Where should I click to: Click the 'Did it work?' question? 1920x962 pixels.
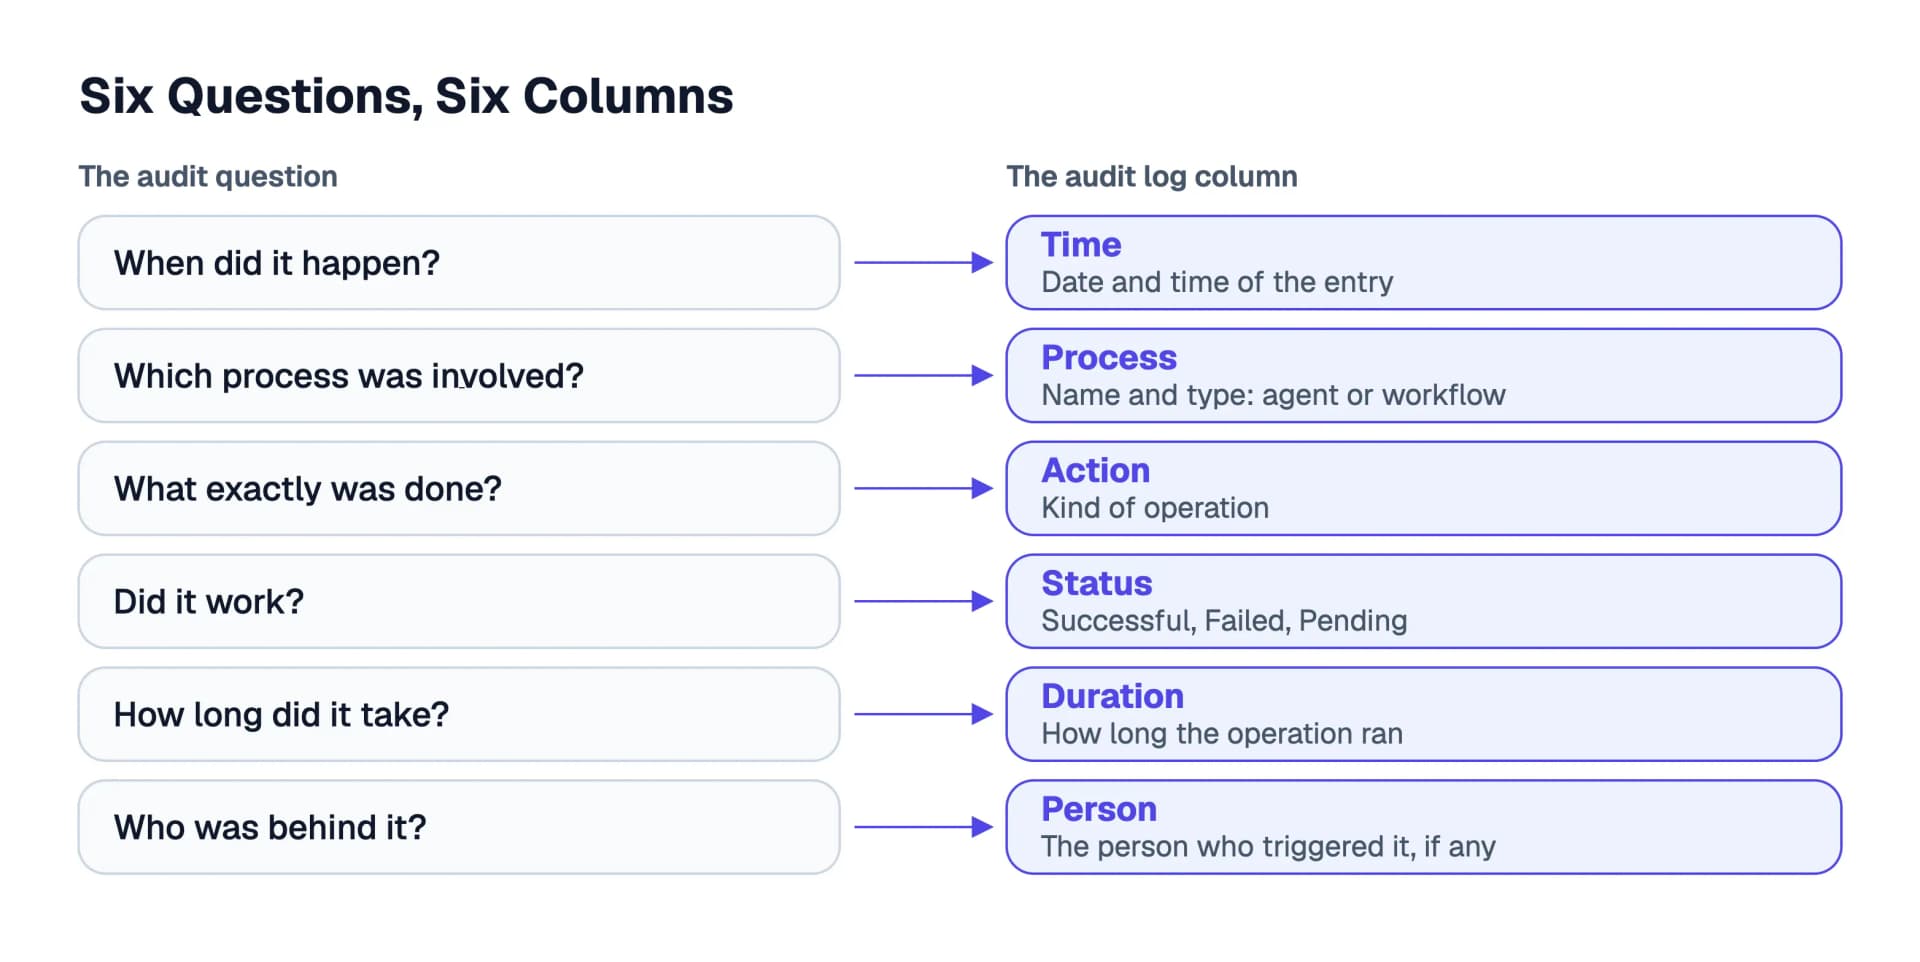(x=209, y=602)
